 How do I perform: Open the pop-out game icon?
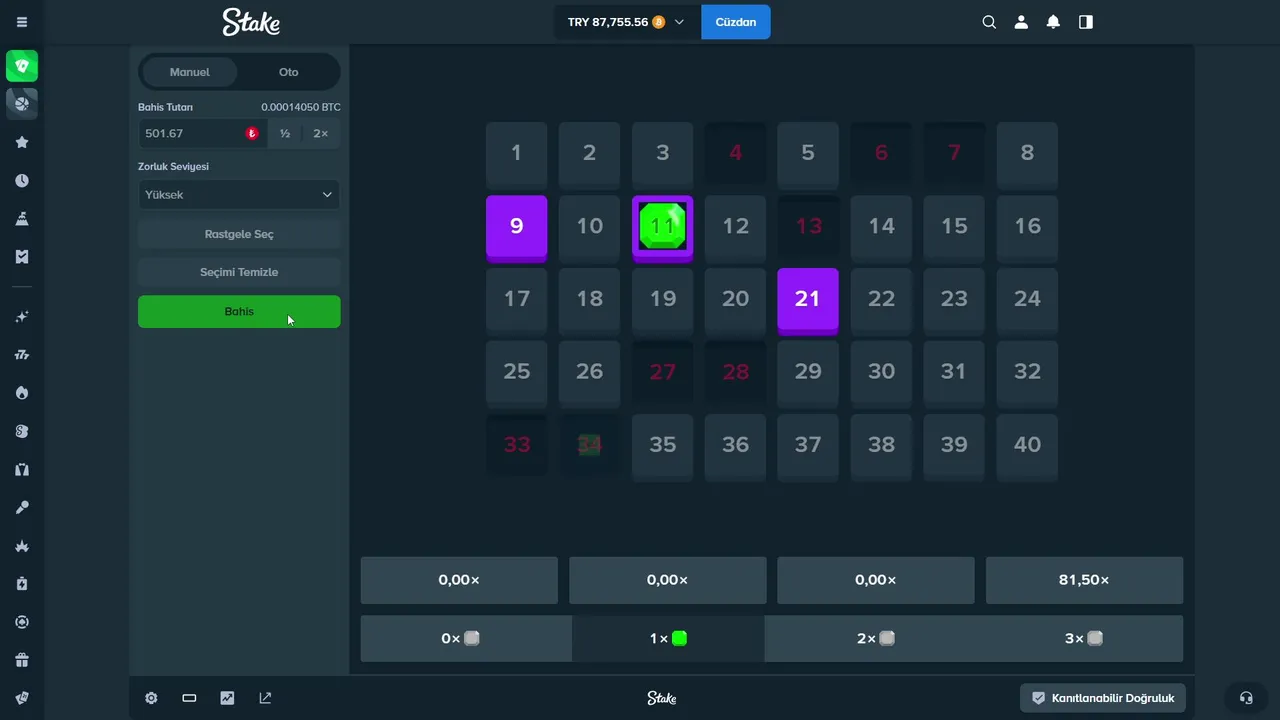265,698
